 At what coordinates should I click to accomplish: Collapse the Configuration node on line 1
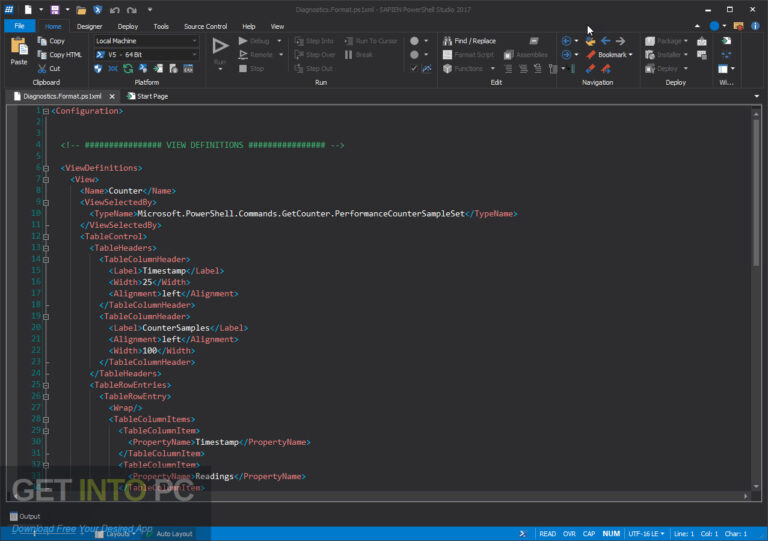(x=46, y=111)
